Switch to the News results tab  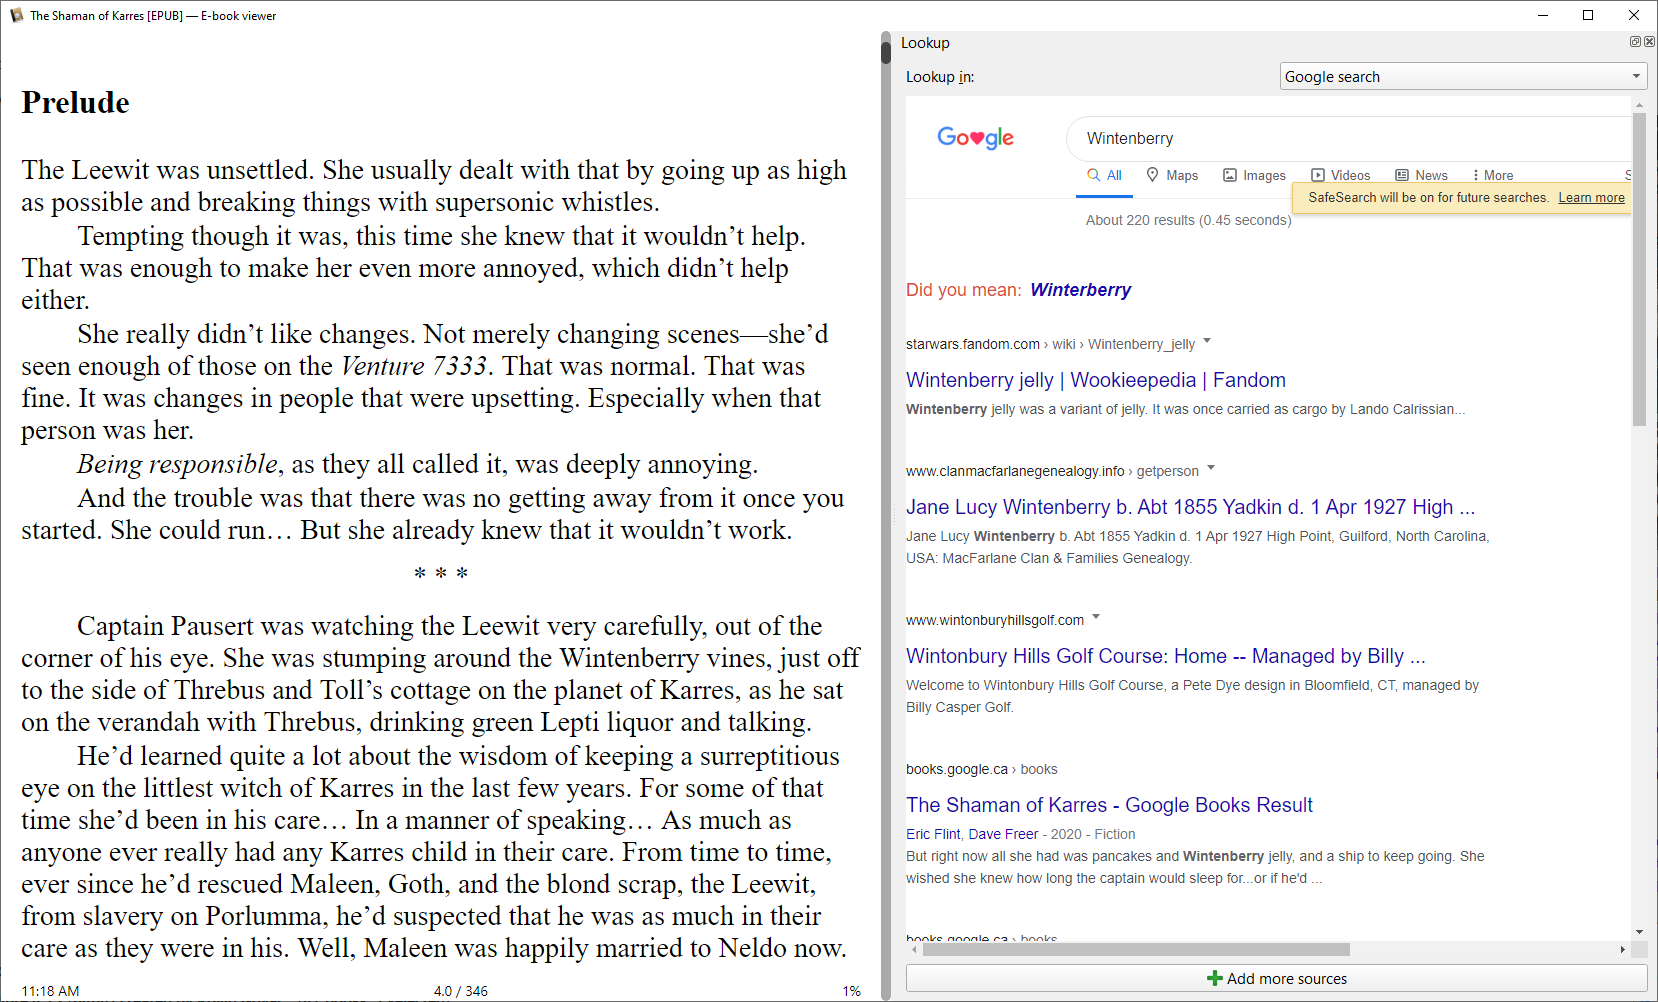tap(1421, 175)
